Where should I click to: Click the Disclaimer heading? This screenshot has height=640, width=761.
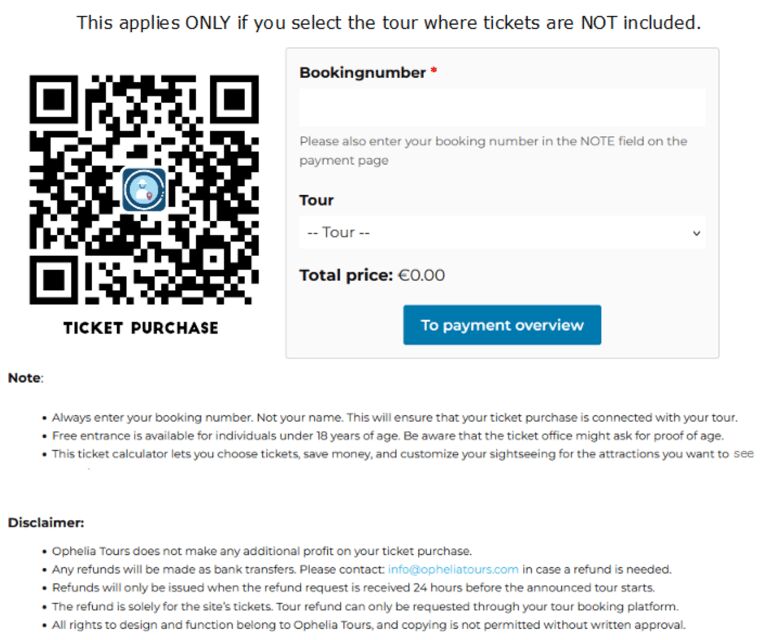[46, 522]
